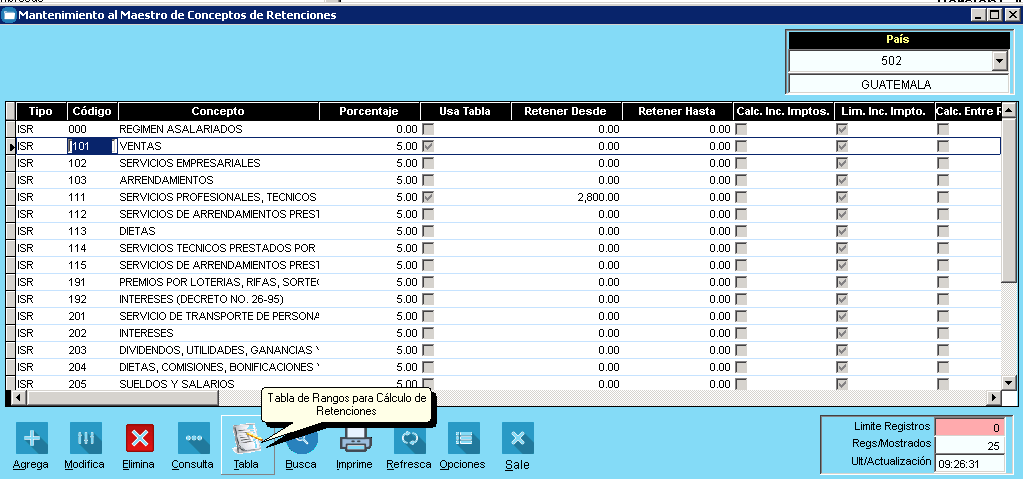The height and width of the screenshot is (479, 1023).
Task: Click the Porcentaje column header
Action: (369, 111)
